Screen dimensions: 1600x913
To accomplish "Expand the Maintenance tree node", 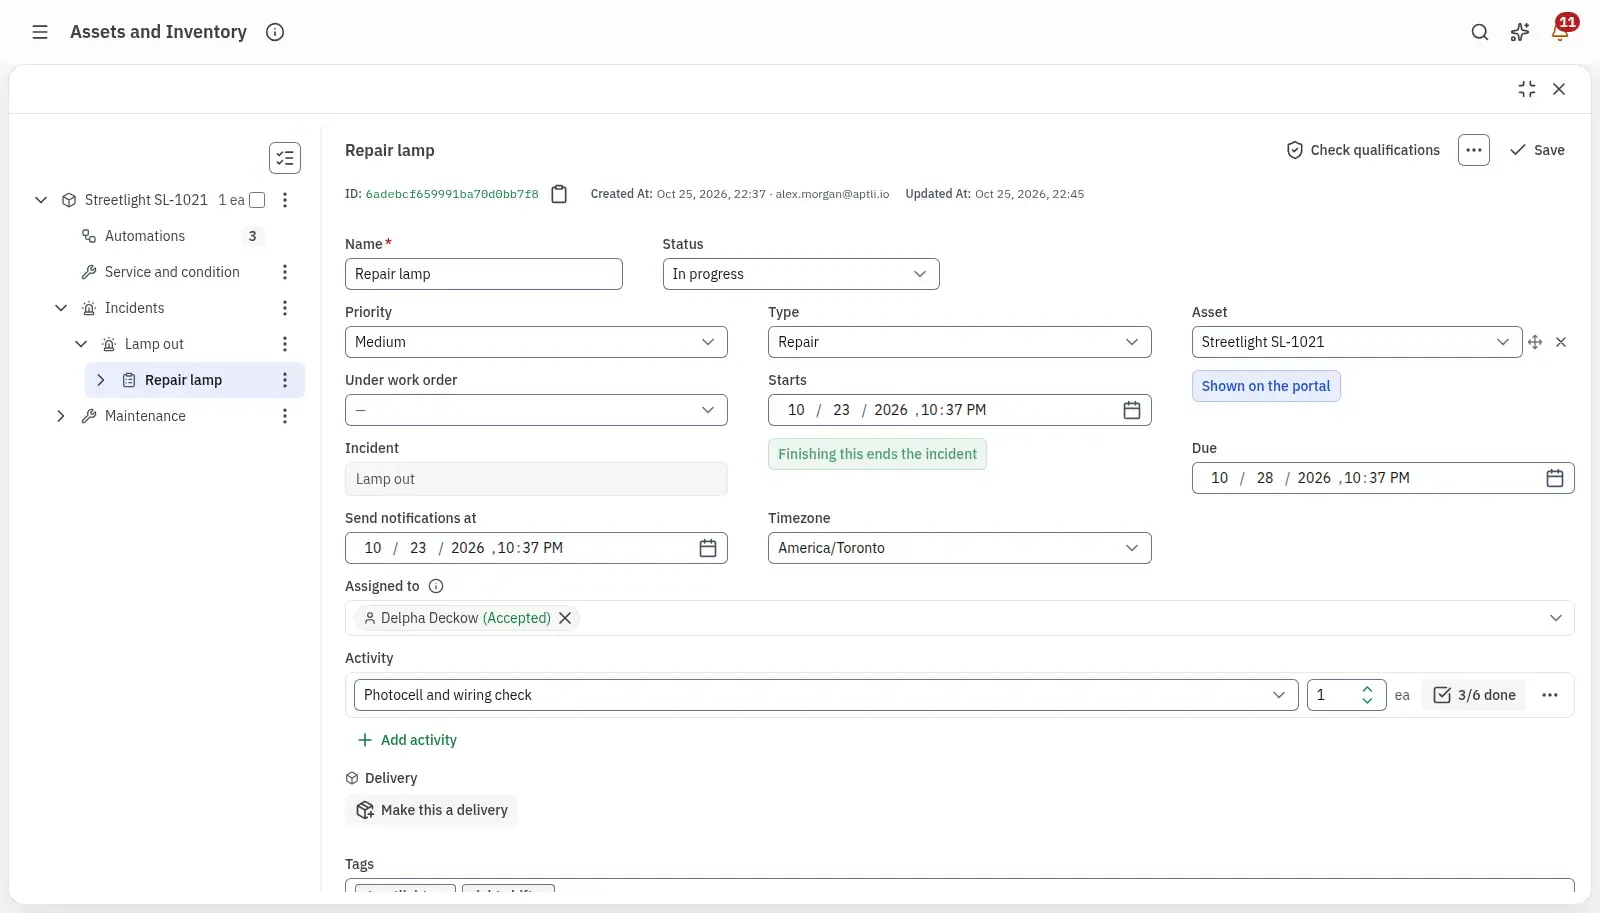I will pos(61,416).
